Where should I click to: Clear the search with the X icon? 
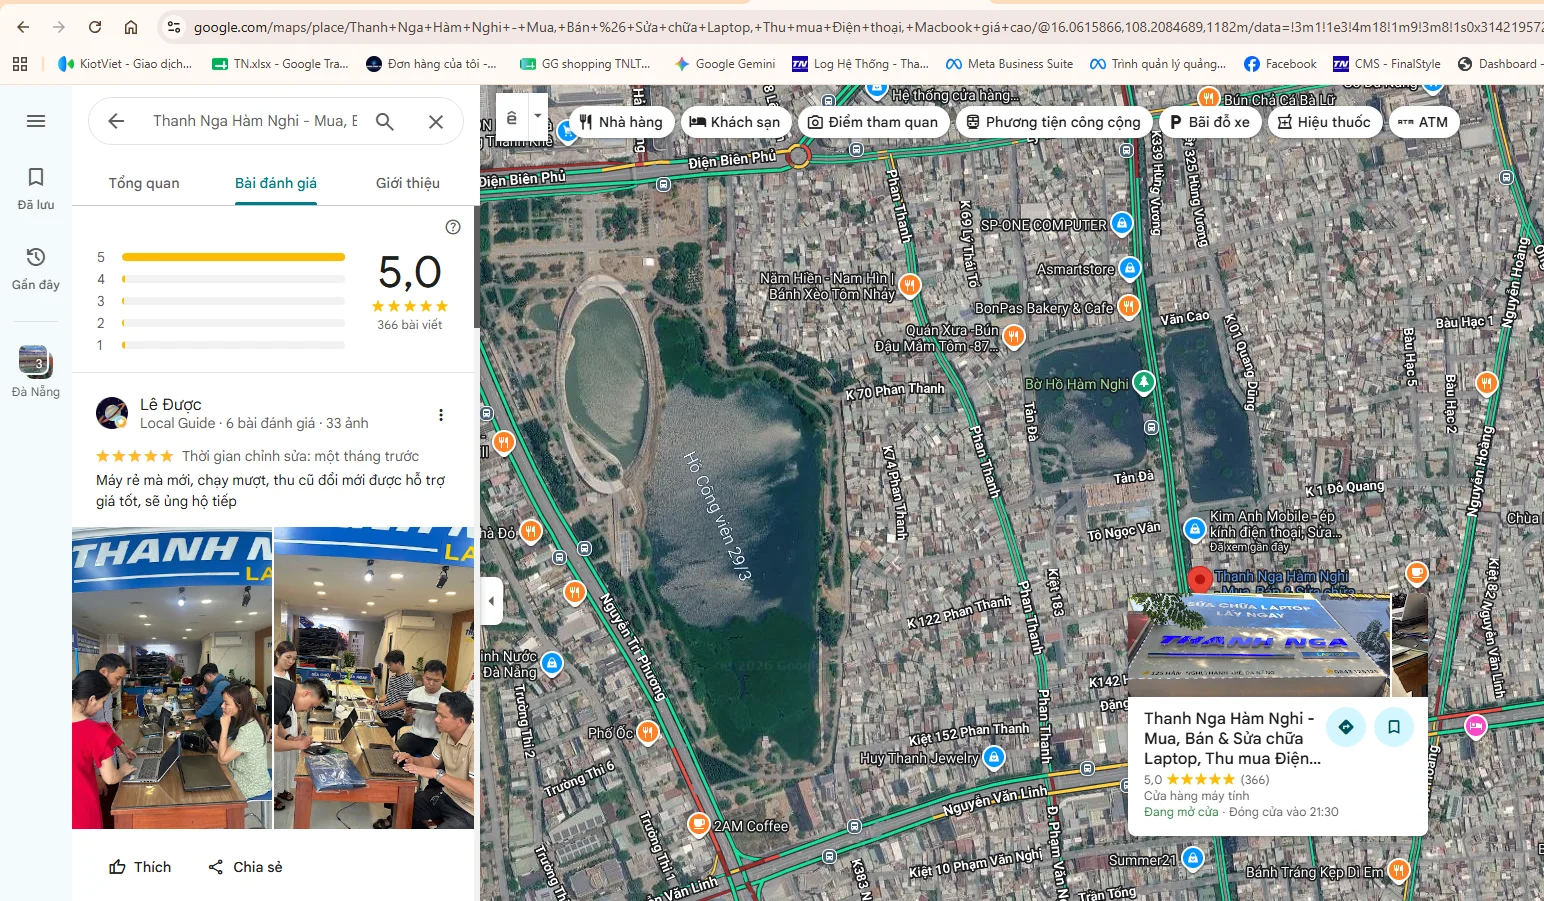436,121
